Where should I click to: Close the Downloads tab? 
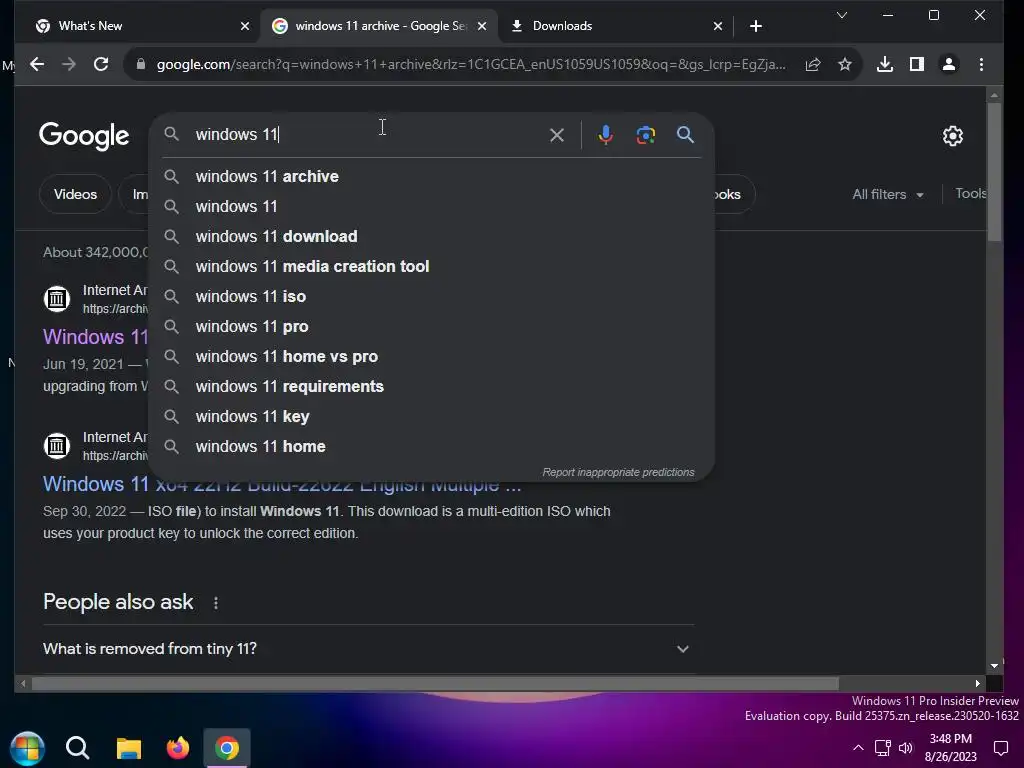[718, 26]
